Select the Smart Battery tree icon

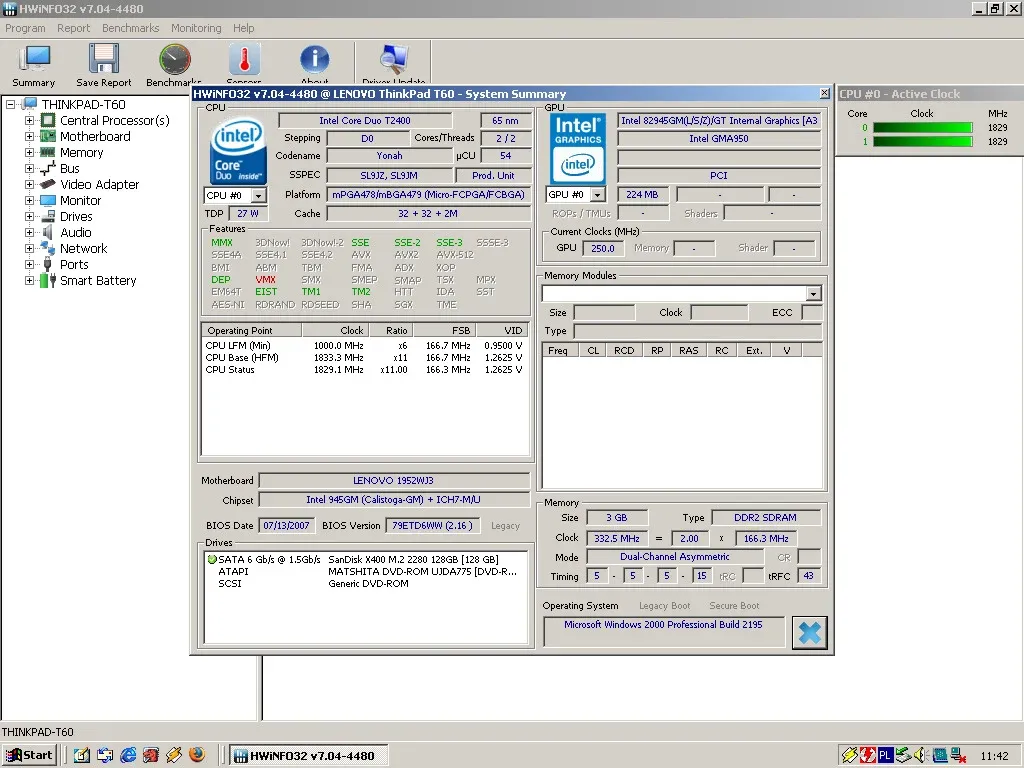pos(48,281)
